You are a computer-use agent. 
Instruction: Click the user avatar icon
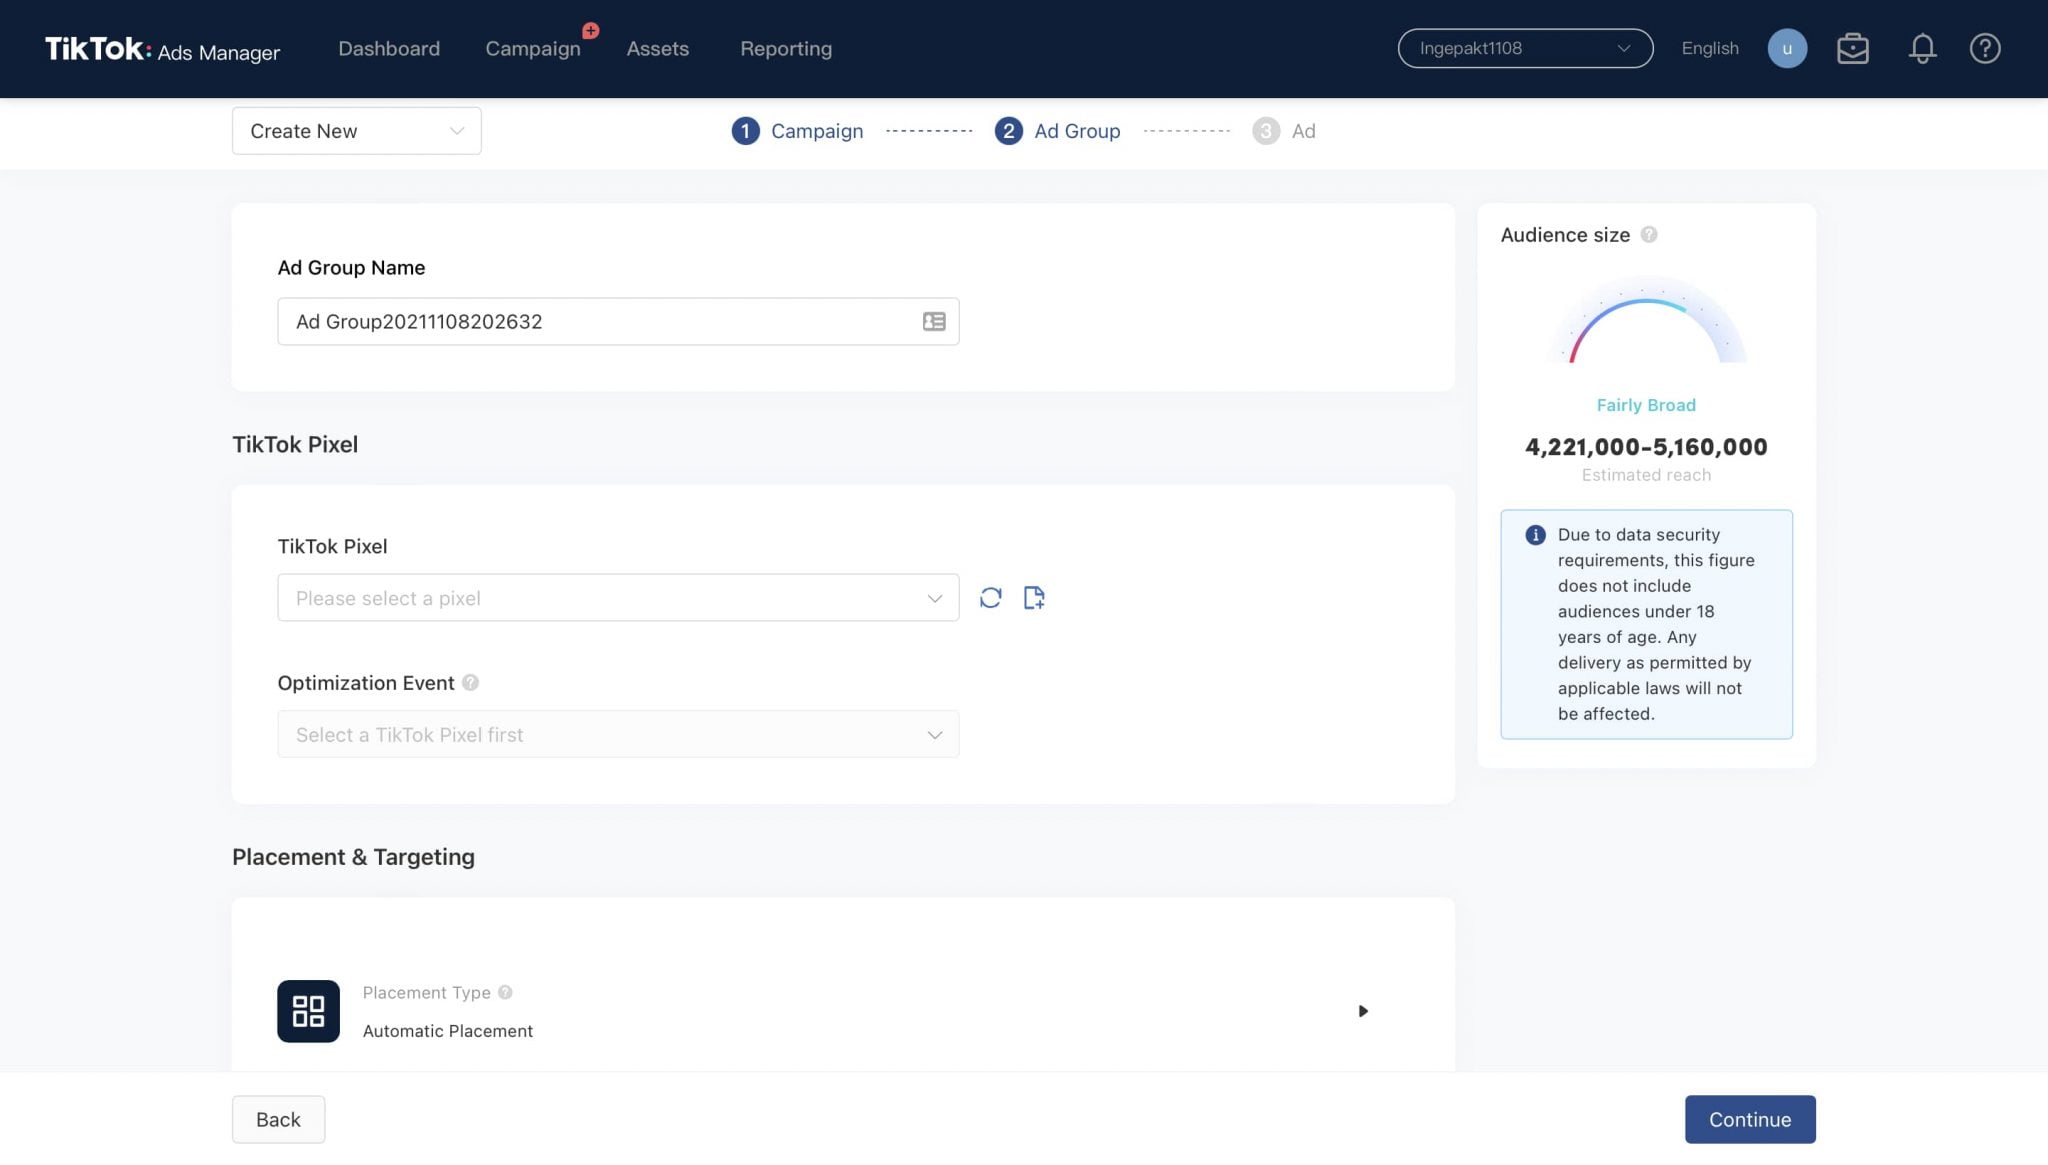pos(1786,48)
